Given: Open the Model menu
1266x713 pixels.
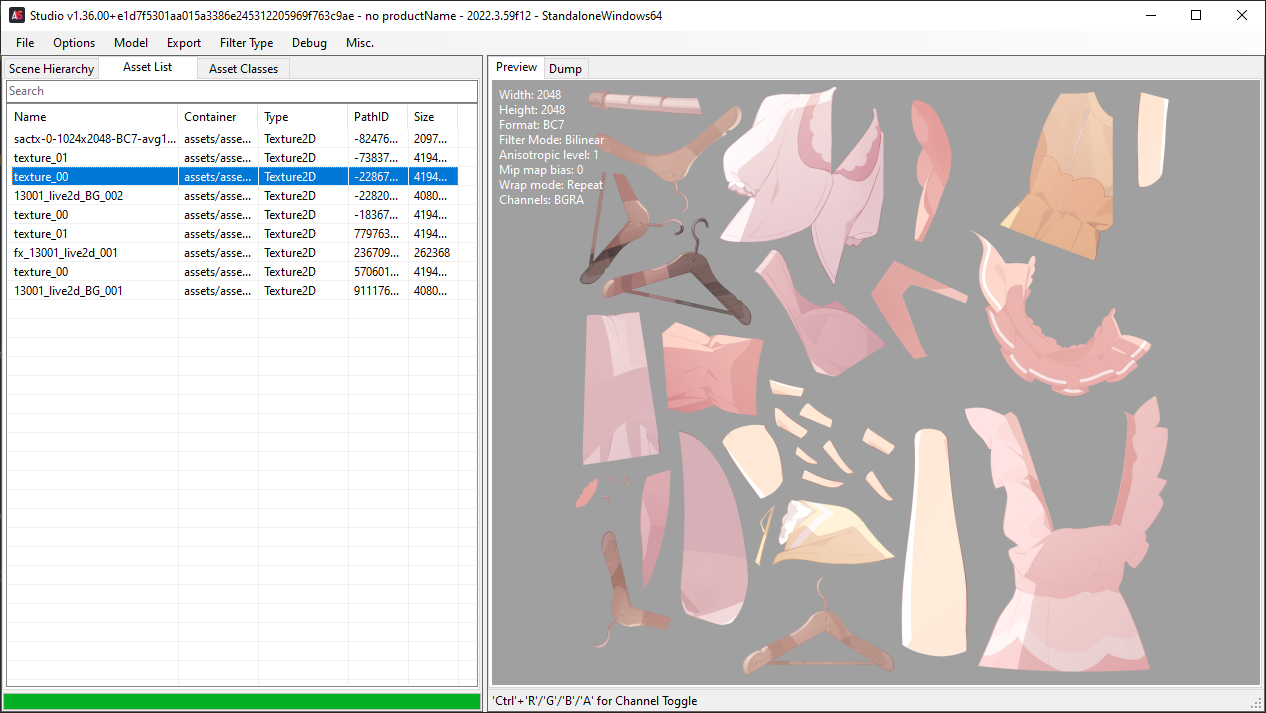Looking at the screenshot, I should pyautogui.click(x=131, y=43).
